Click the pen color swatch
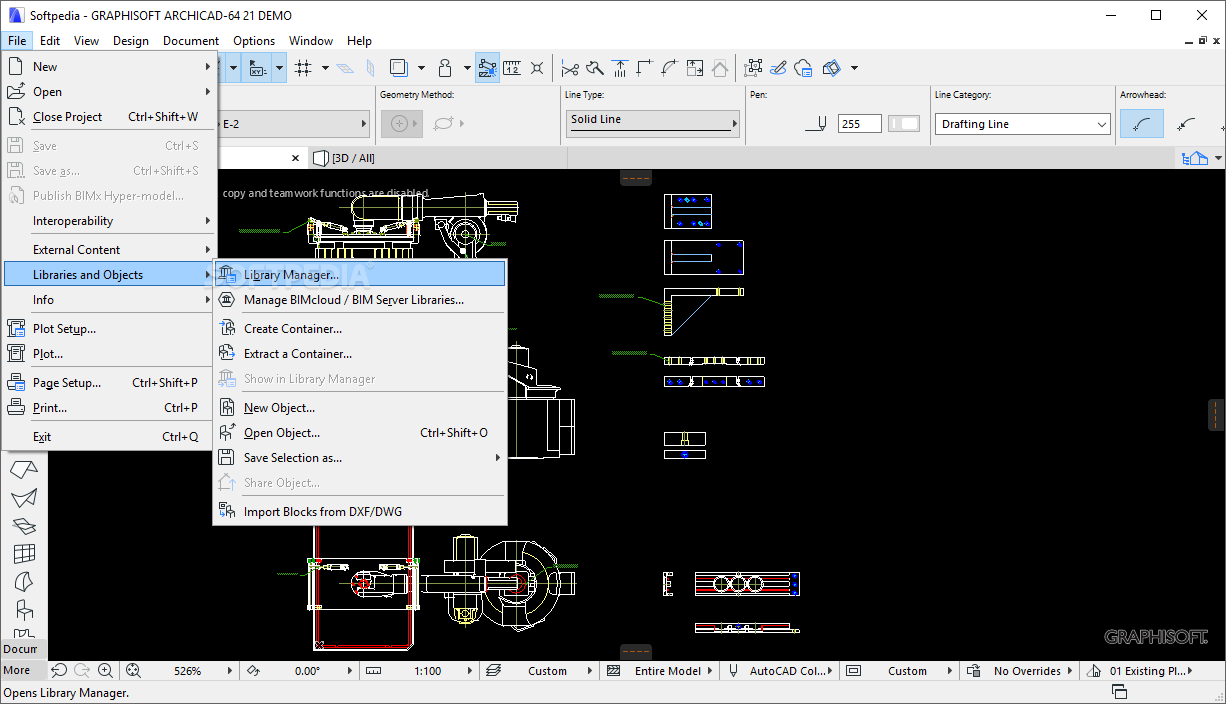1226x704 pixels. [x=904, y=124]
